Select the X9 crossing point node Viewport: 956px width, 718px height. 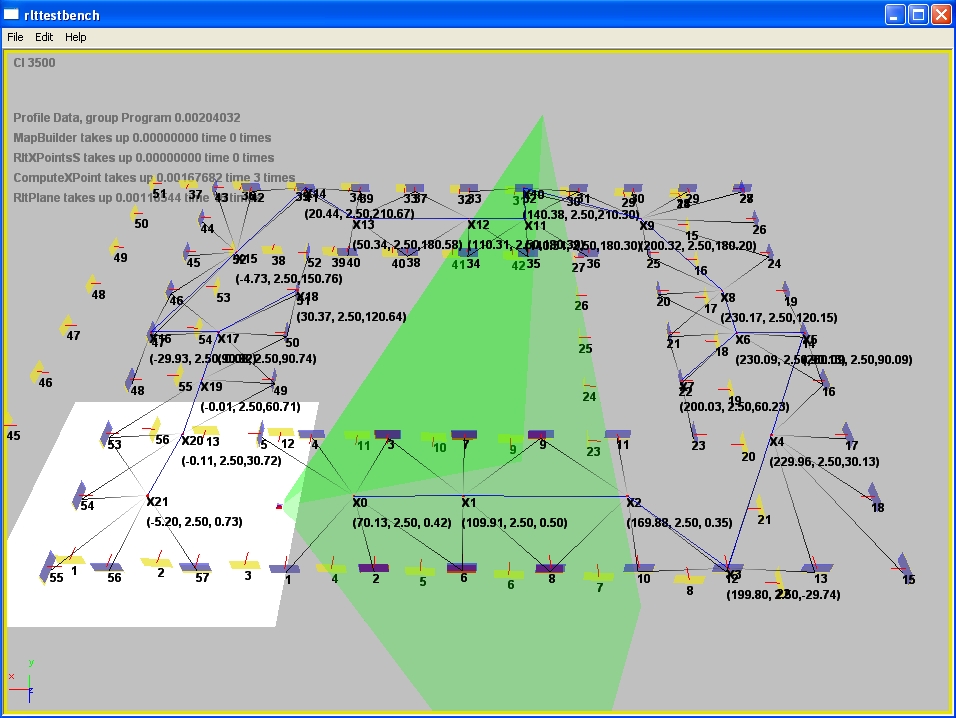pyautogui.click(x=646, y=226)
